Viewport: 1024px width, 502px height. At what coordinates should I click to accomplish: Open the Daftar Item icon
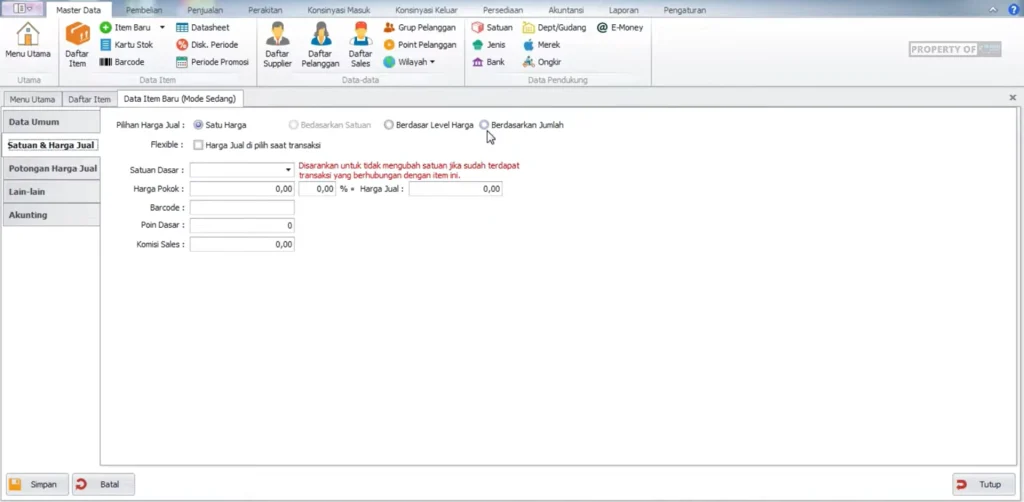pyautogui.click(x=77, y=45)
